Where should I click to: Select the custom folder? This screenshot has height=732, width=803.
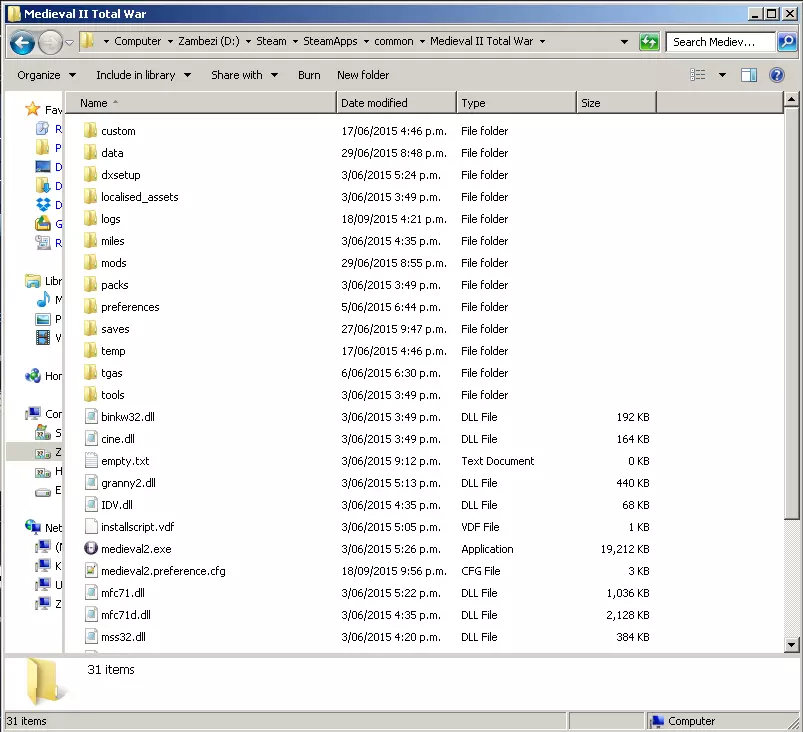(x=118, y=131)
